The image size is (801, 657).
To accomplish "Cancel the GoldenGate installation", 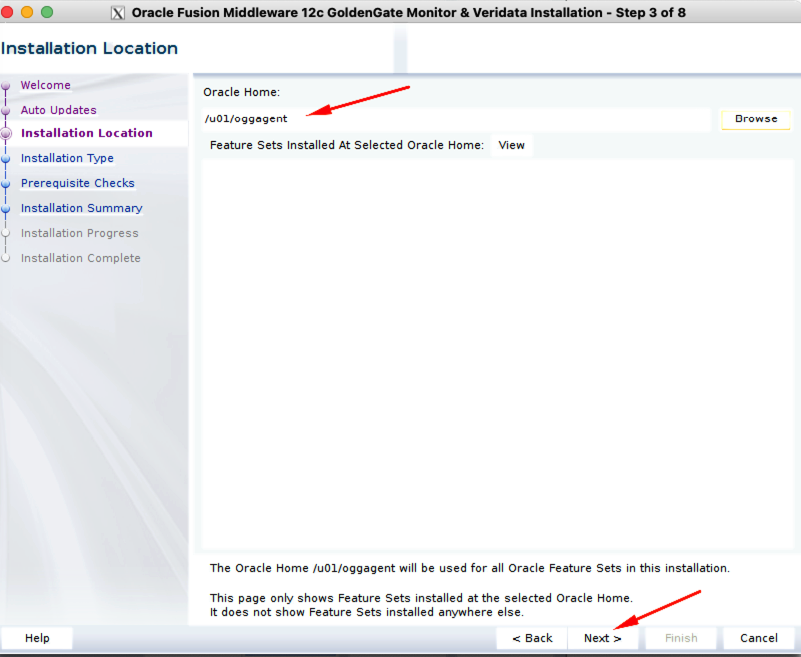I will click(759, 638).
